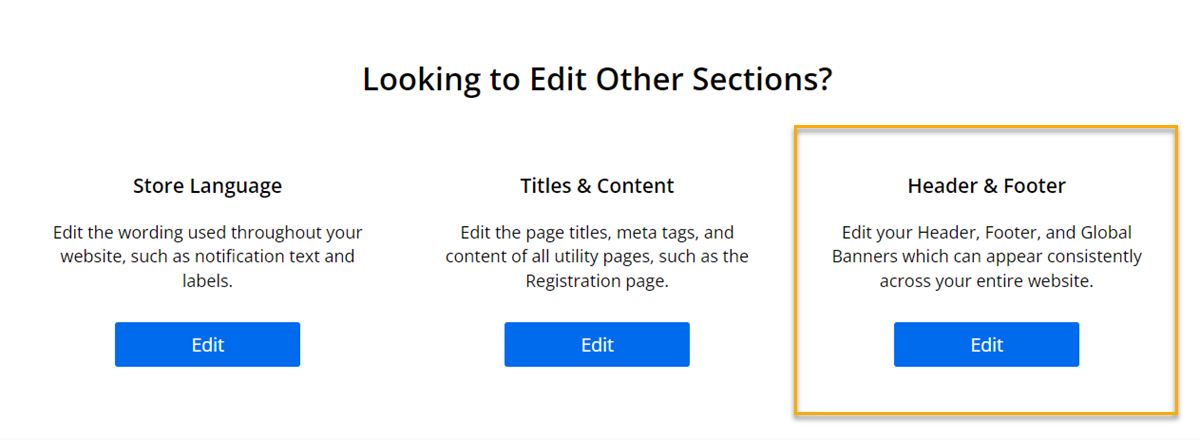Click 'Registration page' text in Titles description
This screenshot has height=440, width=1200.
(595, 282)
